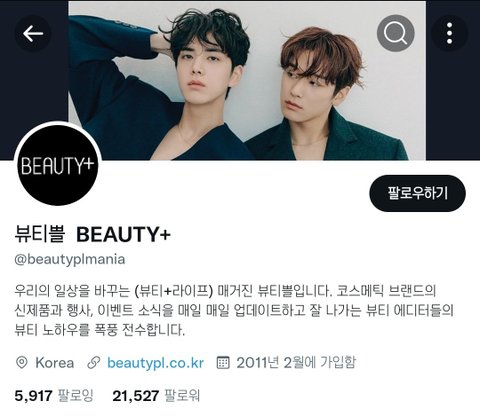Open the header banner photo
The width and height of the screenshot is (480, 417).
247,80
